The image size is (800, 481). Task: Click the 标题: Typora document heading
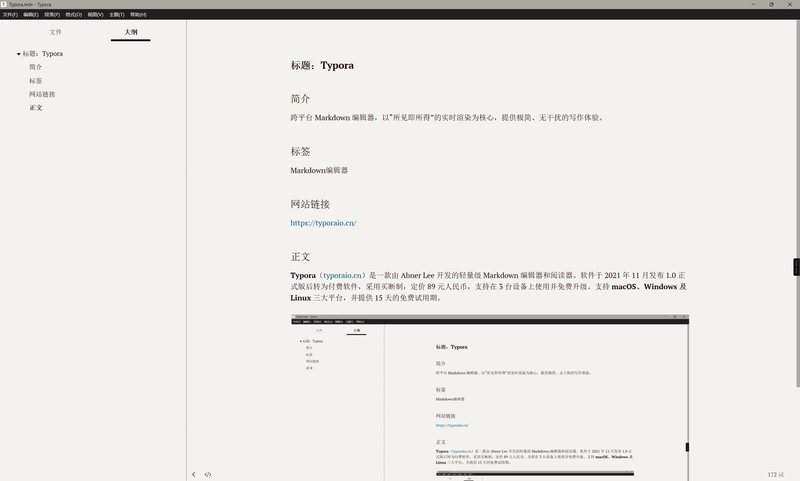pyautogui.click(x=322, y=65)
